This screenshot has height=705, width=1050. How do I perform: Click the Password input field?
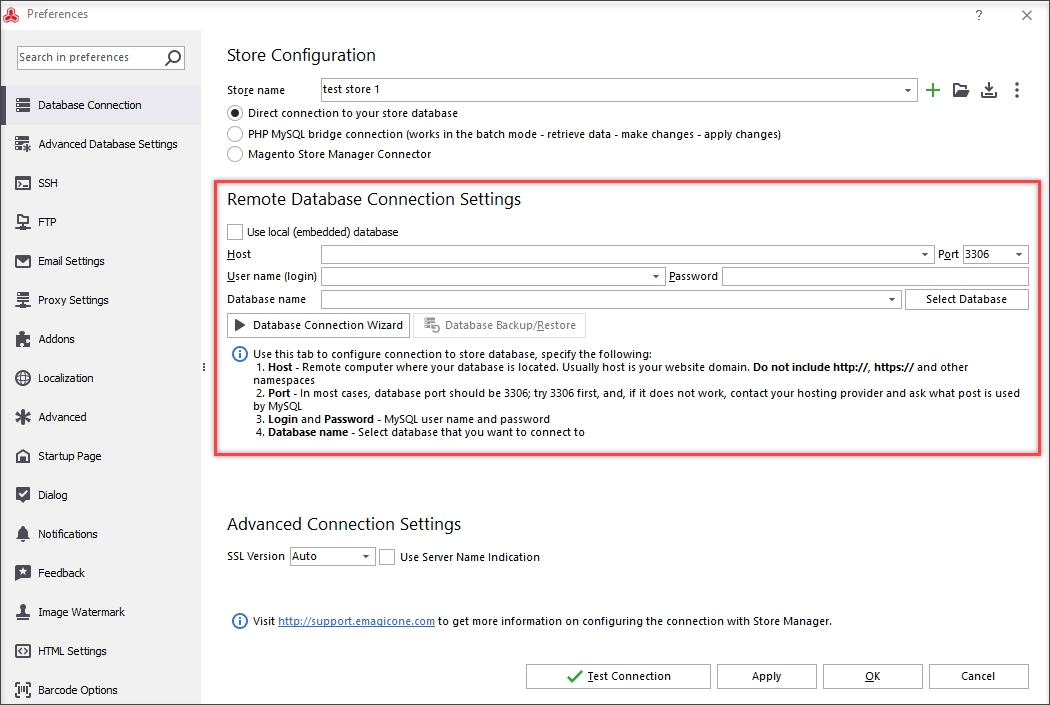click(875, 277)
